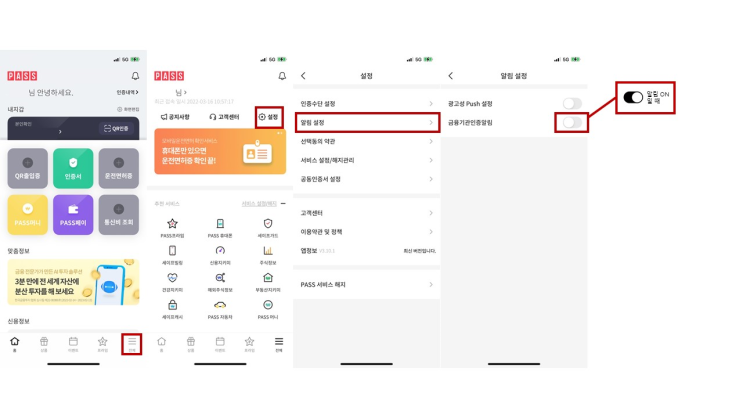Select the Home tab on full menu screen
Screen dimensions: 743x418
(162, 344)
